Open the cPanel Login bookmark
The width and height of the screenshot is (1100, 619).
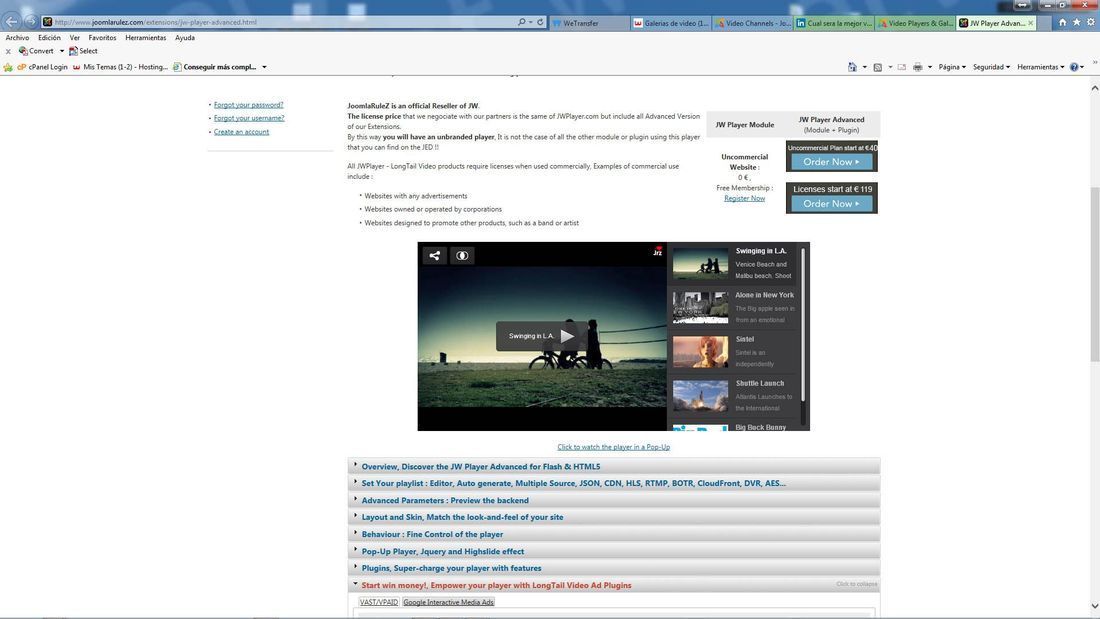click(x=42, y=67)
